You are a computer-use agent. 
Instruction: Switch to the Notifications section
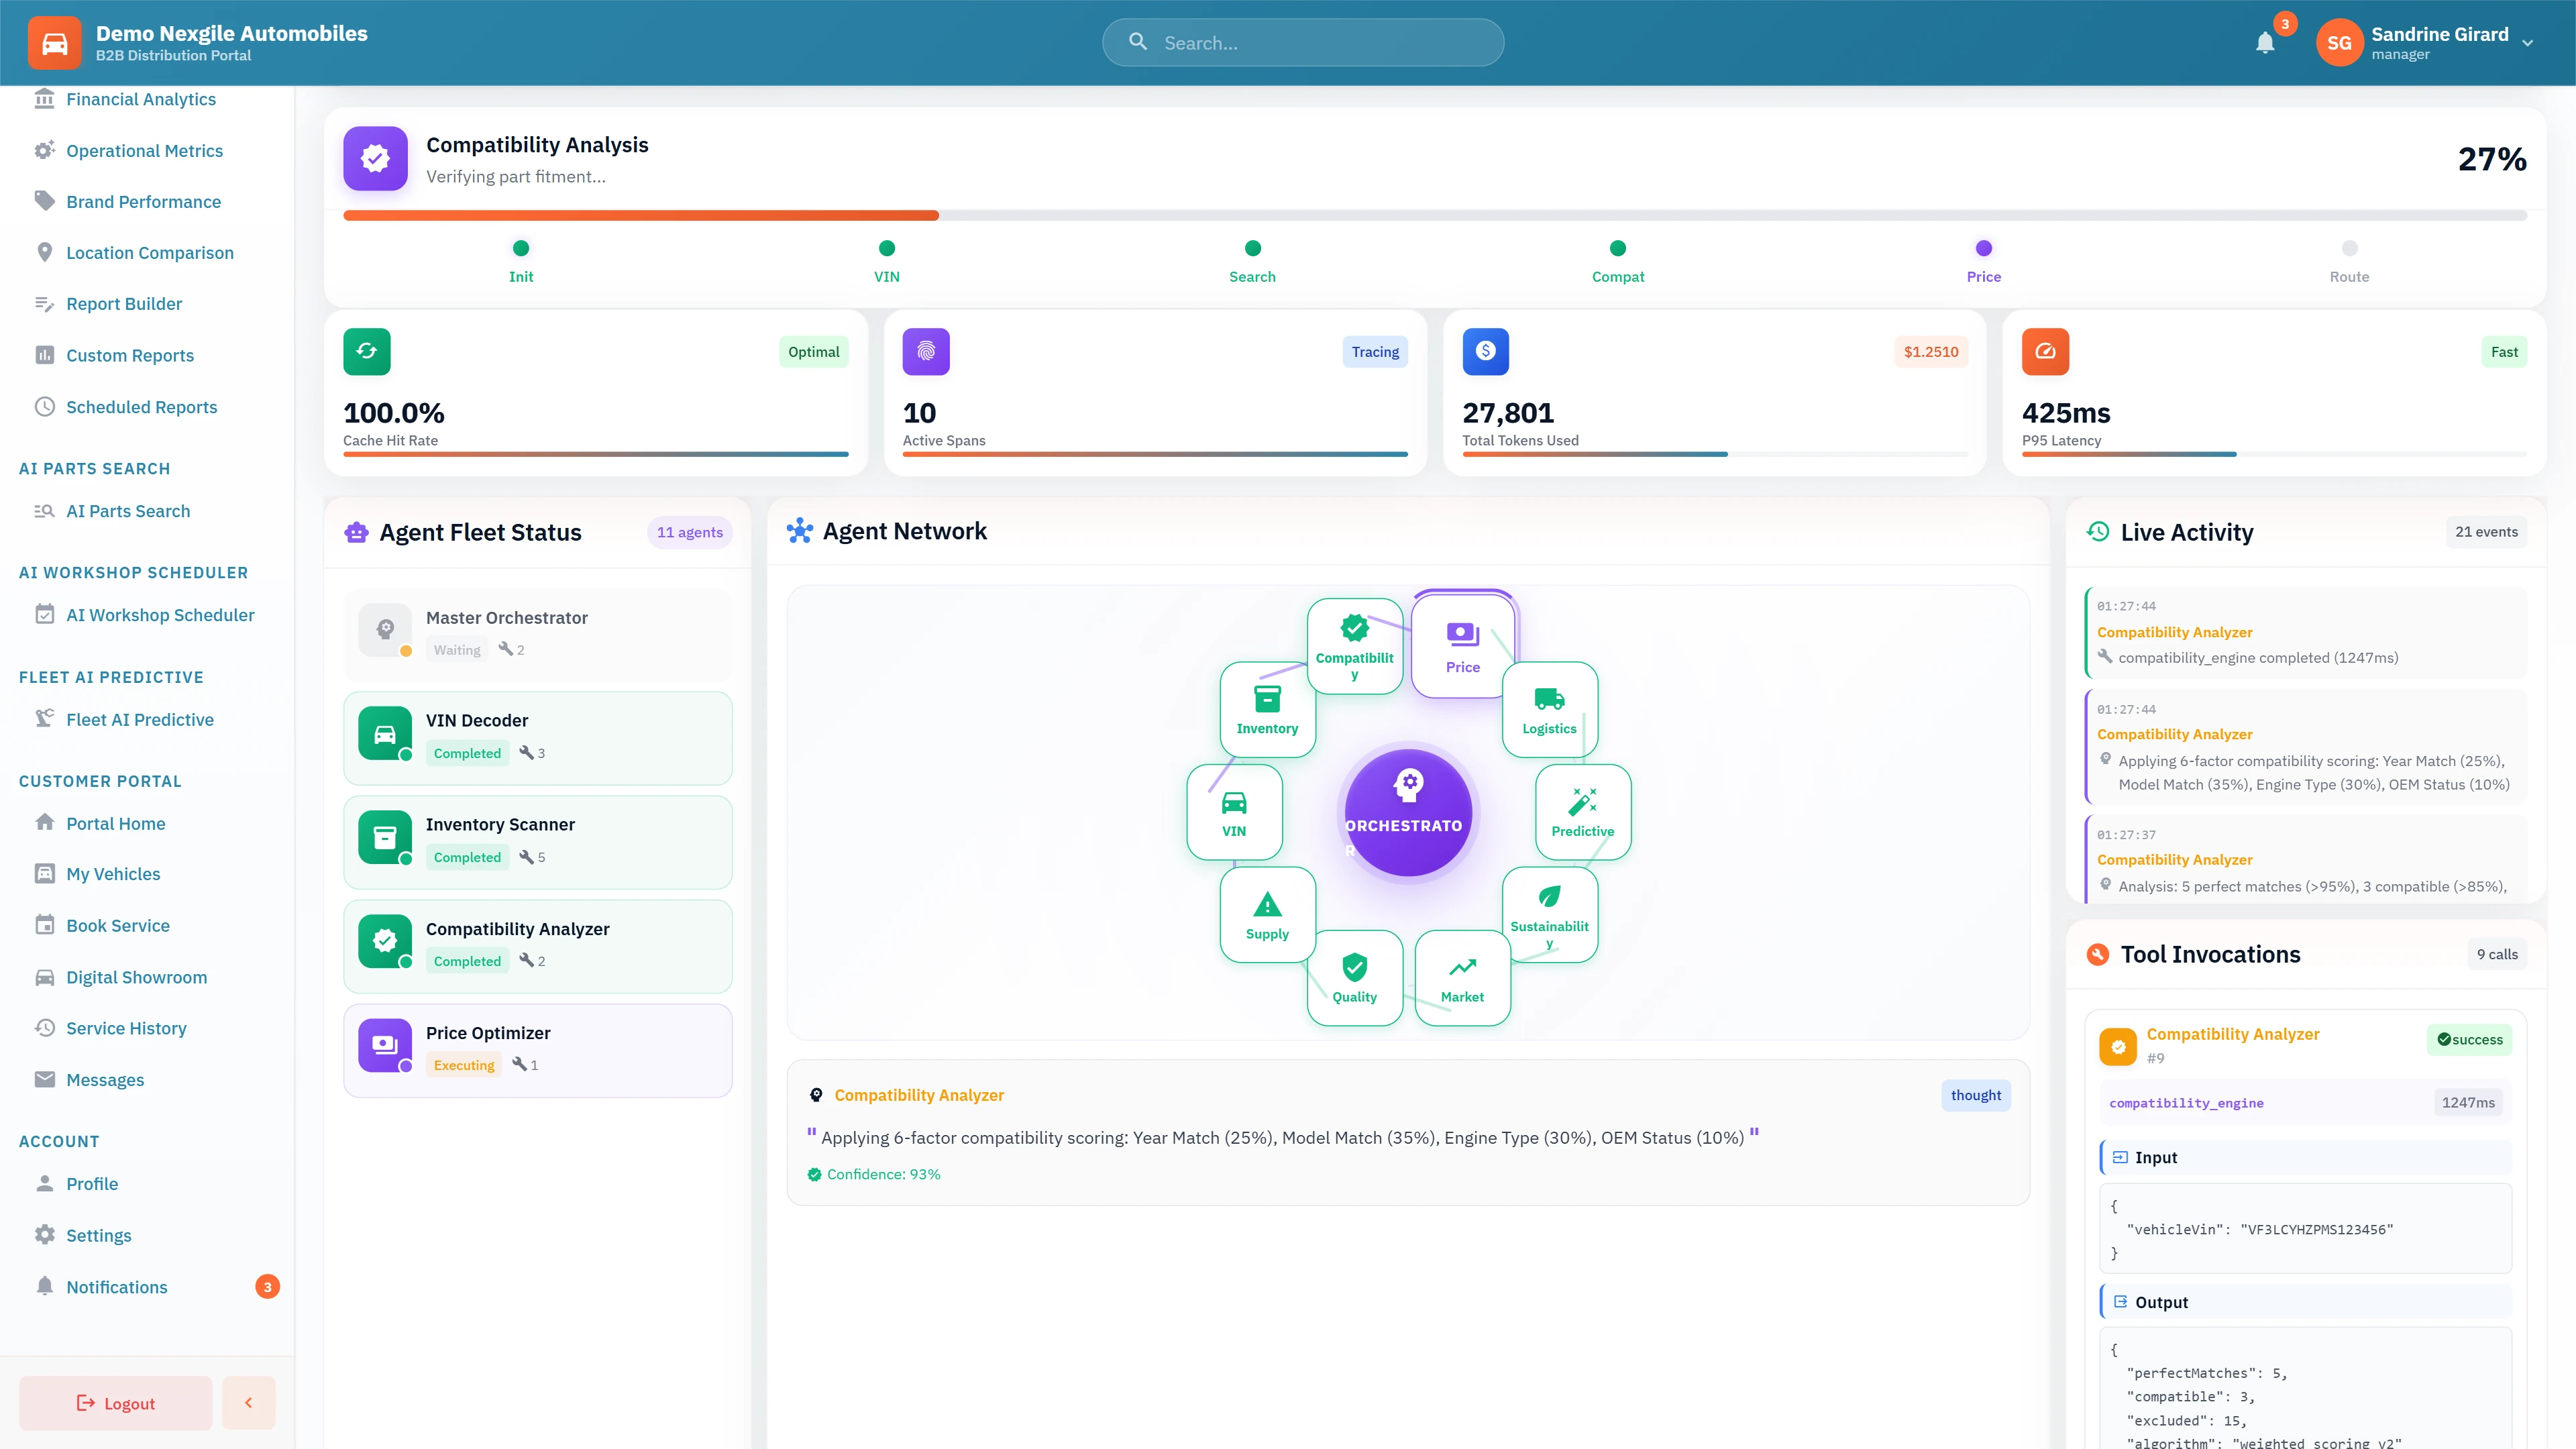(x=116, y=1287)
